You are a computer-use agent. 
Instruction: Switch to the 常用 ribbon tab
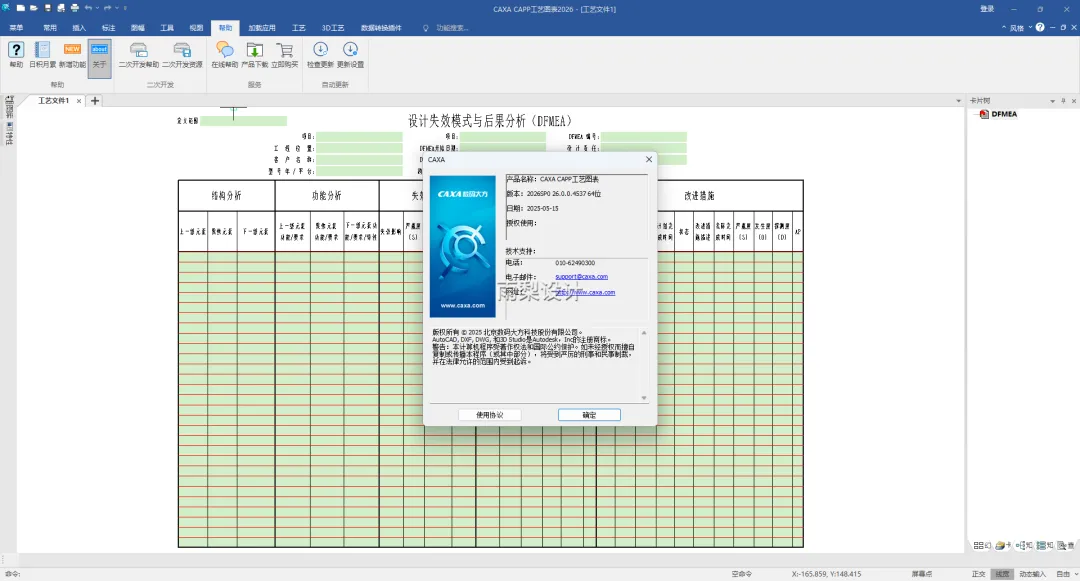coord(50,28)
